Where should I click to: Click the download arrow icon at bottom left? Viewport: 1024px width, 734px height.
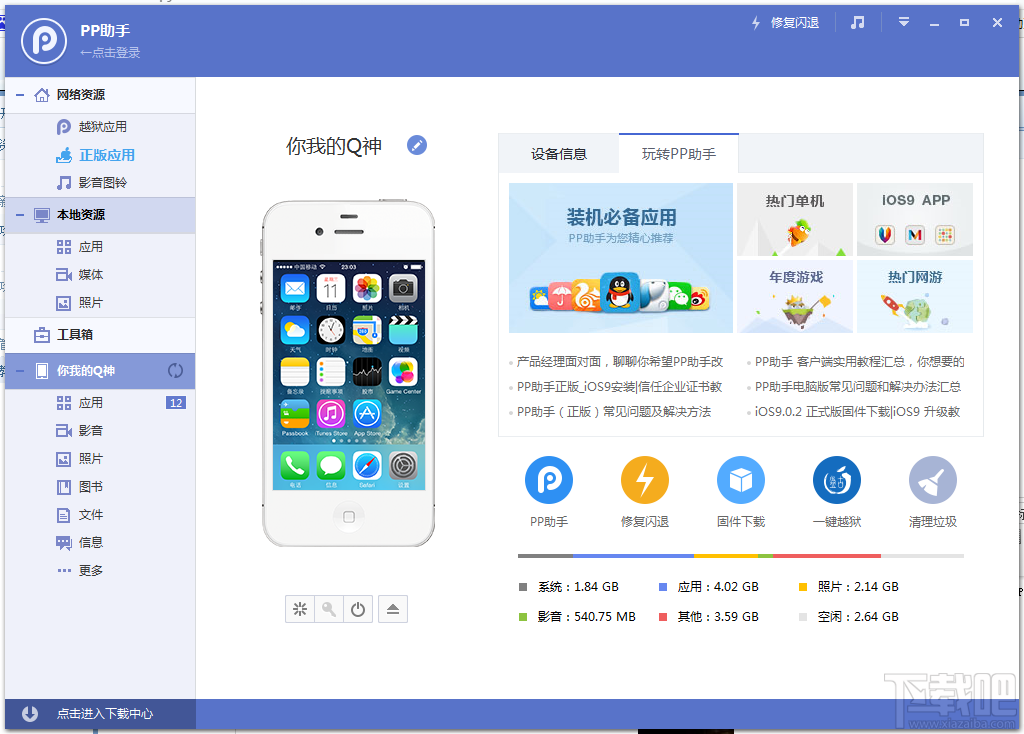point(30,714)
